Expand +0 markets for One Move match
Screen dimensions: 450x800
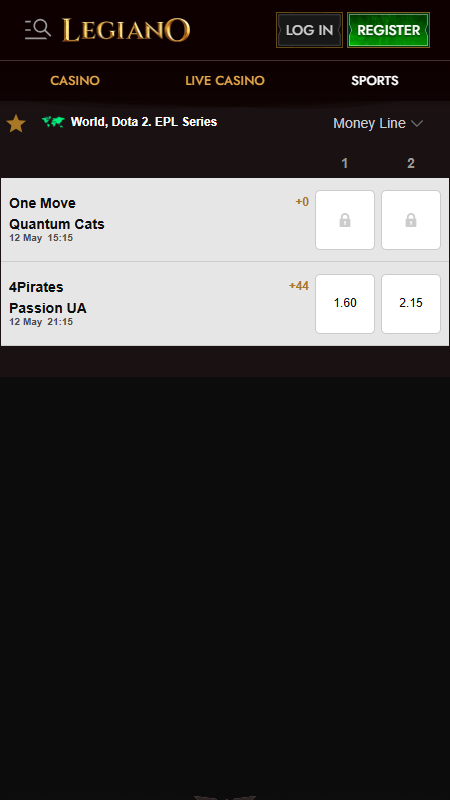302,202
